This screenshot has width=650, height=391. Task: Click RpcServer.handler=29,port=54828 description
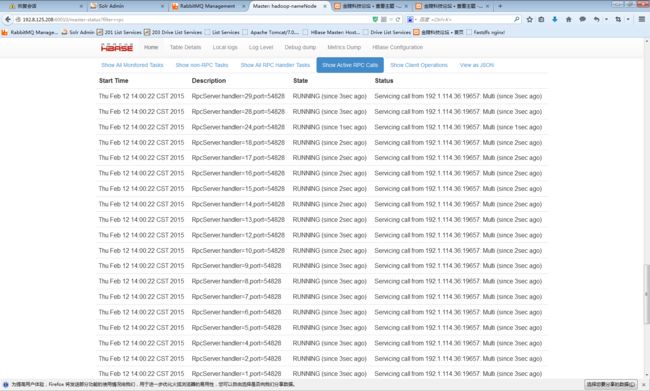[x=238, y=96]
